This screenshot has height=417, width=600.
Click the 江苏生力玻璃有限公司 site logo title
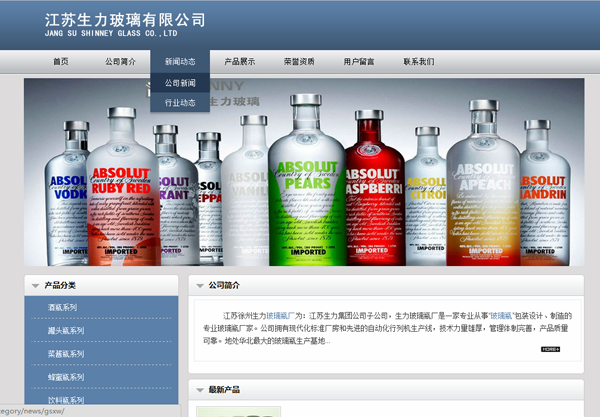click(125, 20)
